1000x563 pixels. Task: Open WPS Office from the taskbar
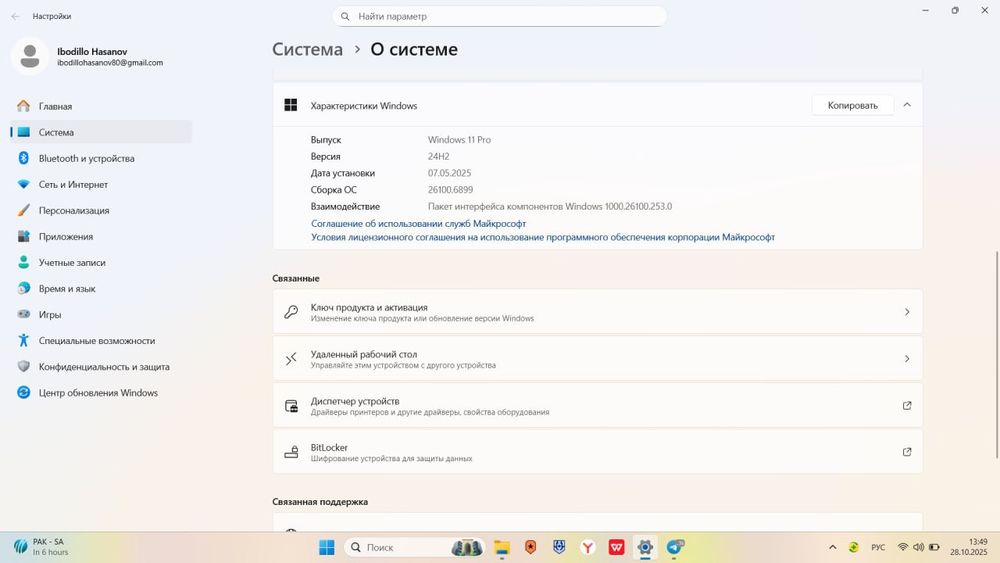click(x=616, y=547)
